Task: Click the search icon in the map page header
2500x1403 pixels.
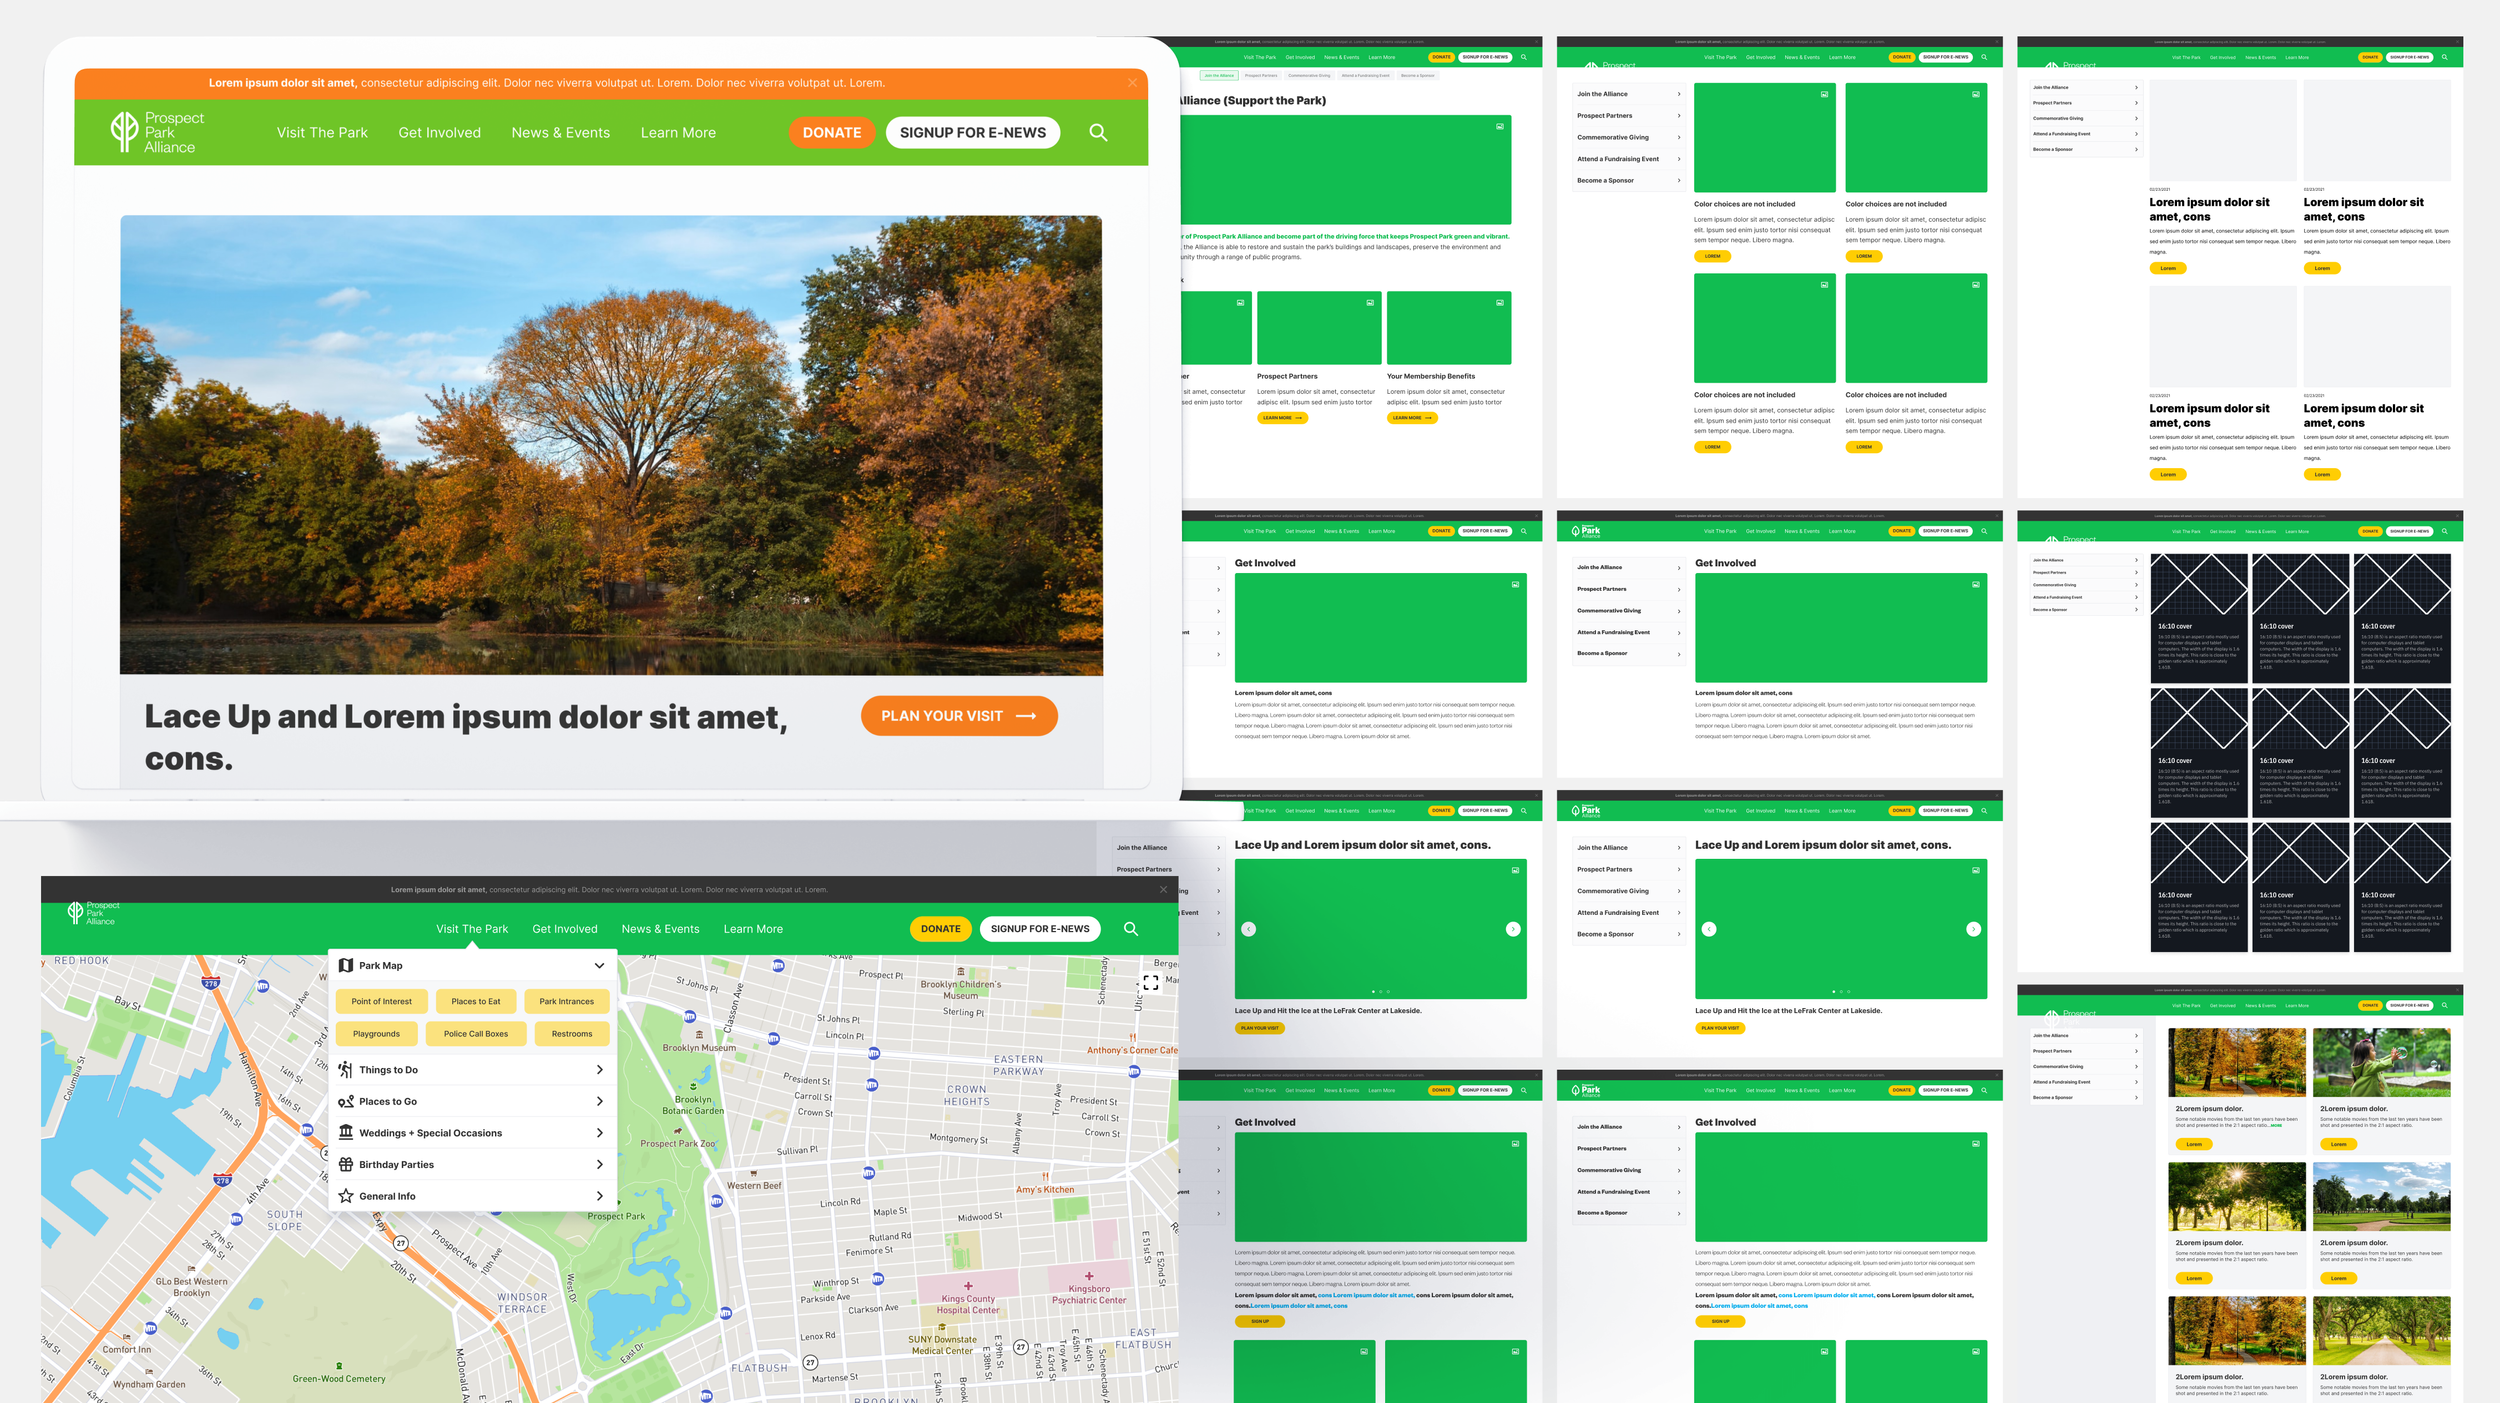Action: [x=1130, y=928]
